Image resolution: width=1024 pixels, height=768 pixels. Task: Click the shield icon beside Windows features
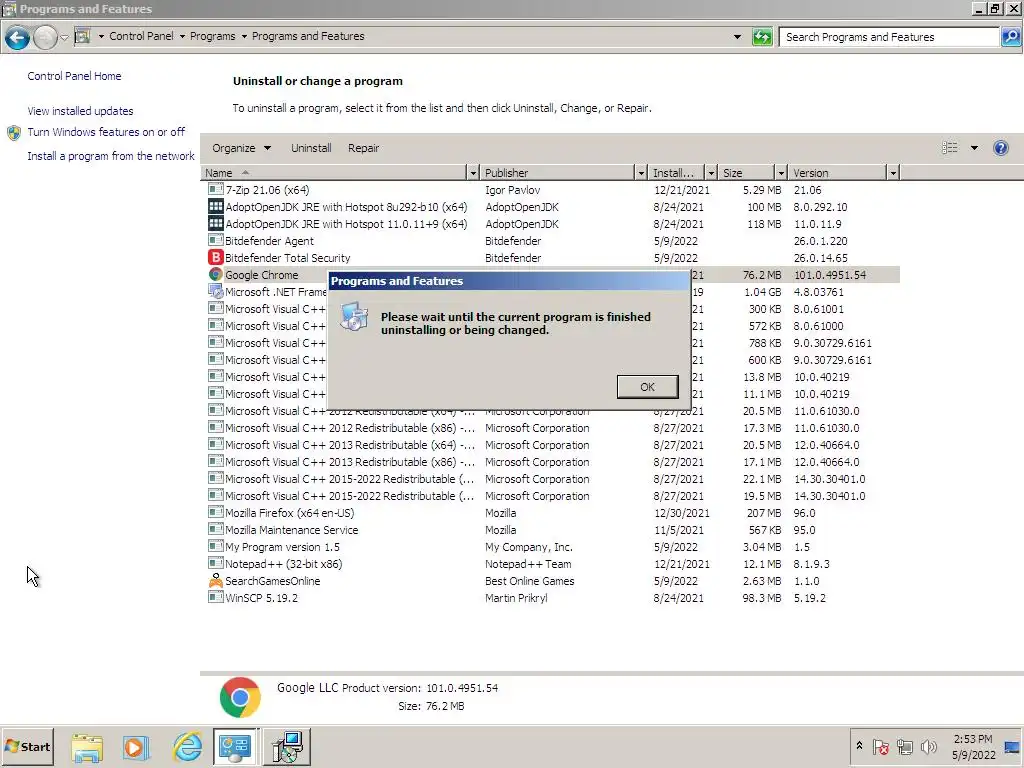coord(14,133)
